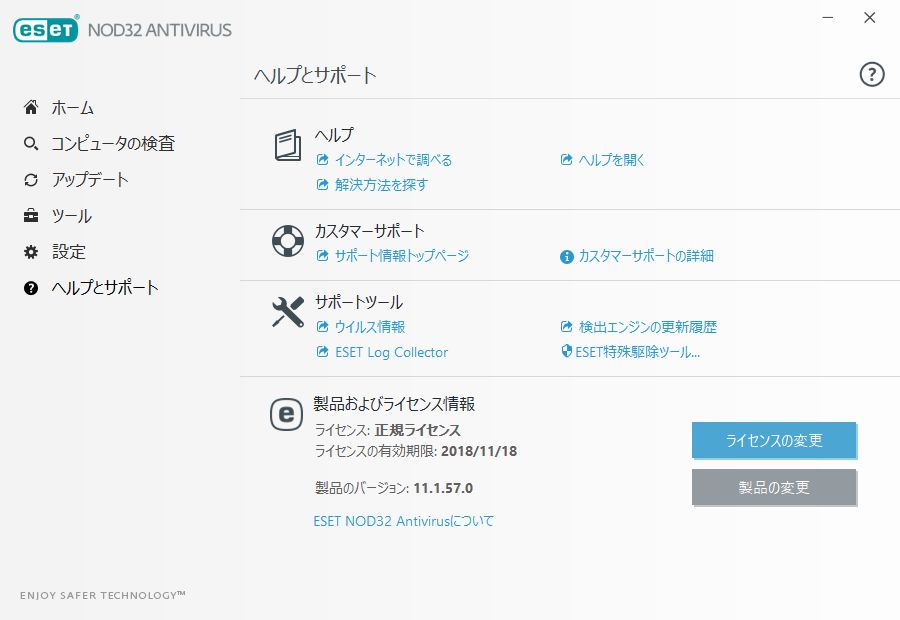Click the external-link icon beside 解決方法を探す
This screenshot has height=620, width=900.
point(323,185)
